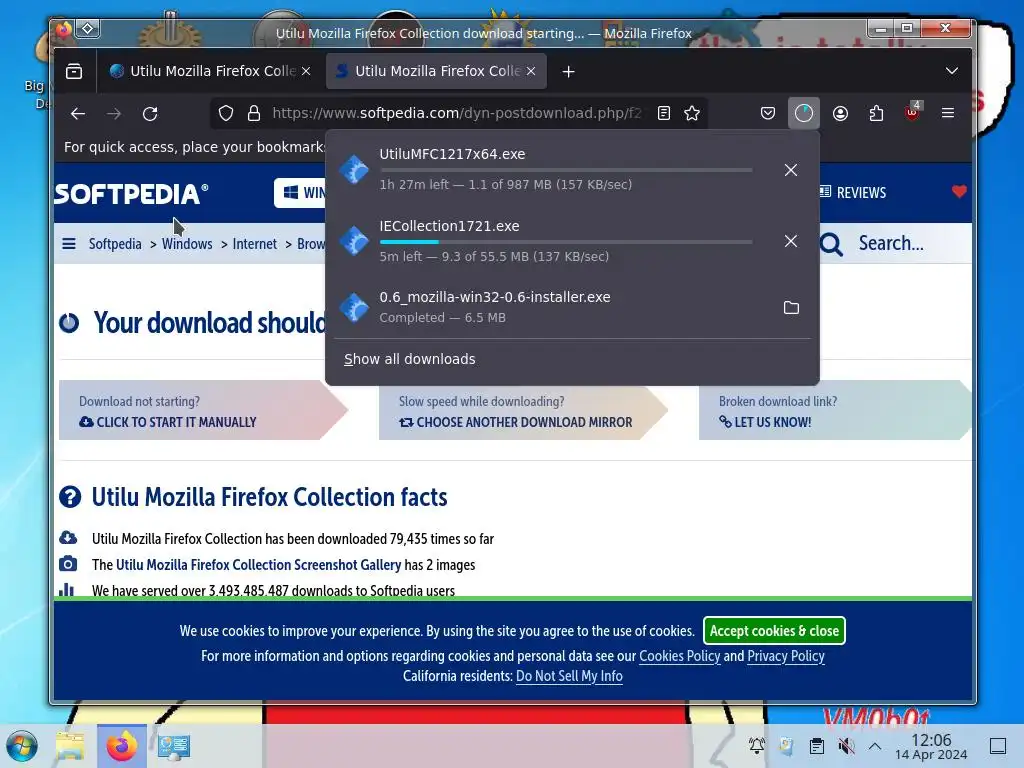Open the clock showing 12:06
Screen dimensions: 1024x768
(931, 746)
